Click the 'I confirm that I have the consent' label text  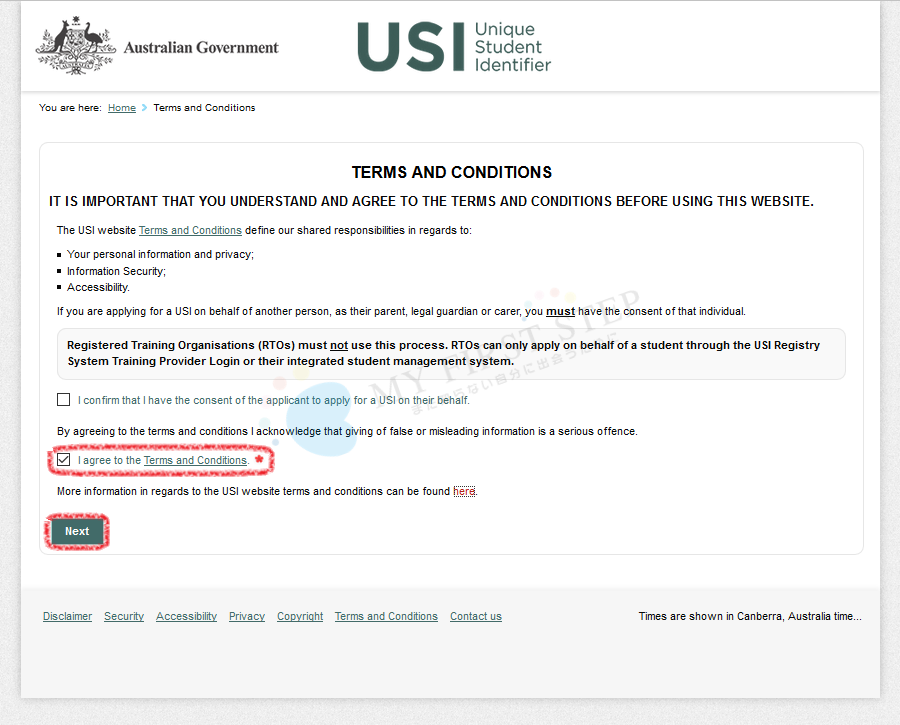(273, 401)
